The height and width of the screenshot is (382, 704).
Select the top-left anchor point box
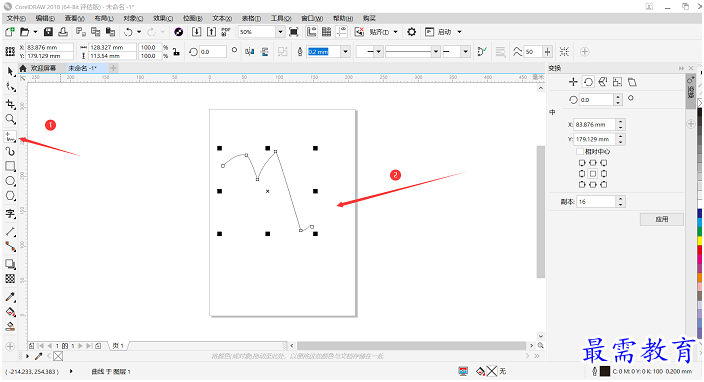pyautogui.click(x=582, y=163)
